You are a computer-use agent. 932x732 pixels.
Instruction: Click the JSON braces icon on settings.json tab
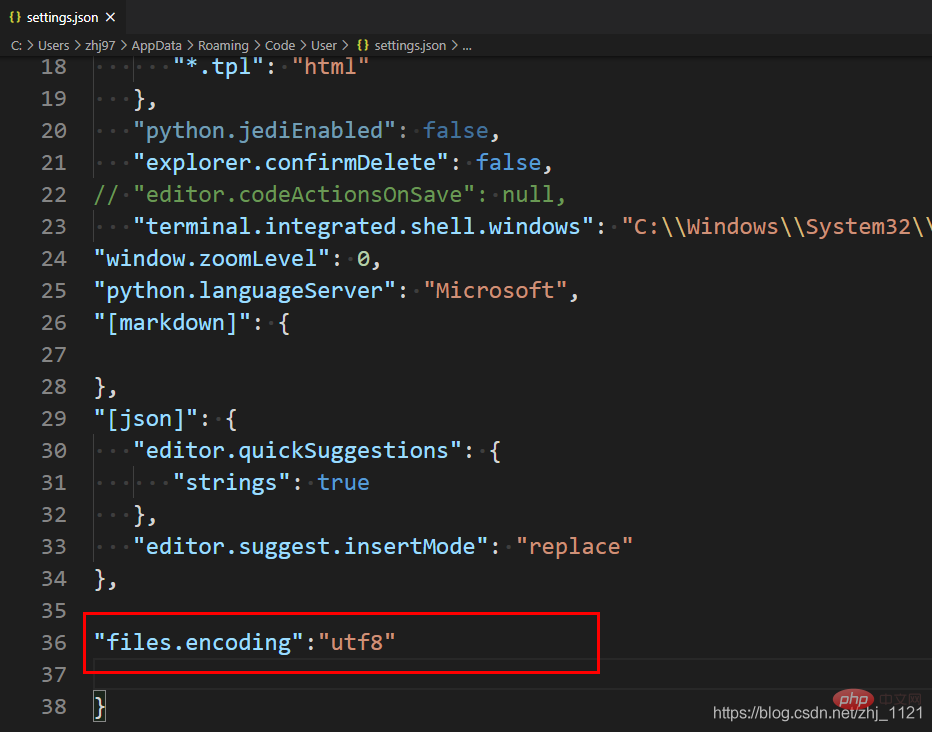click(15, 17)
